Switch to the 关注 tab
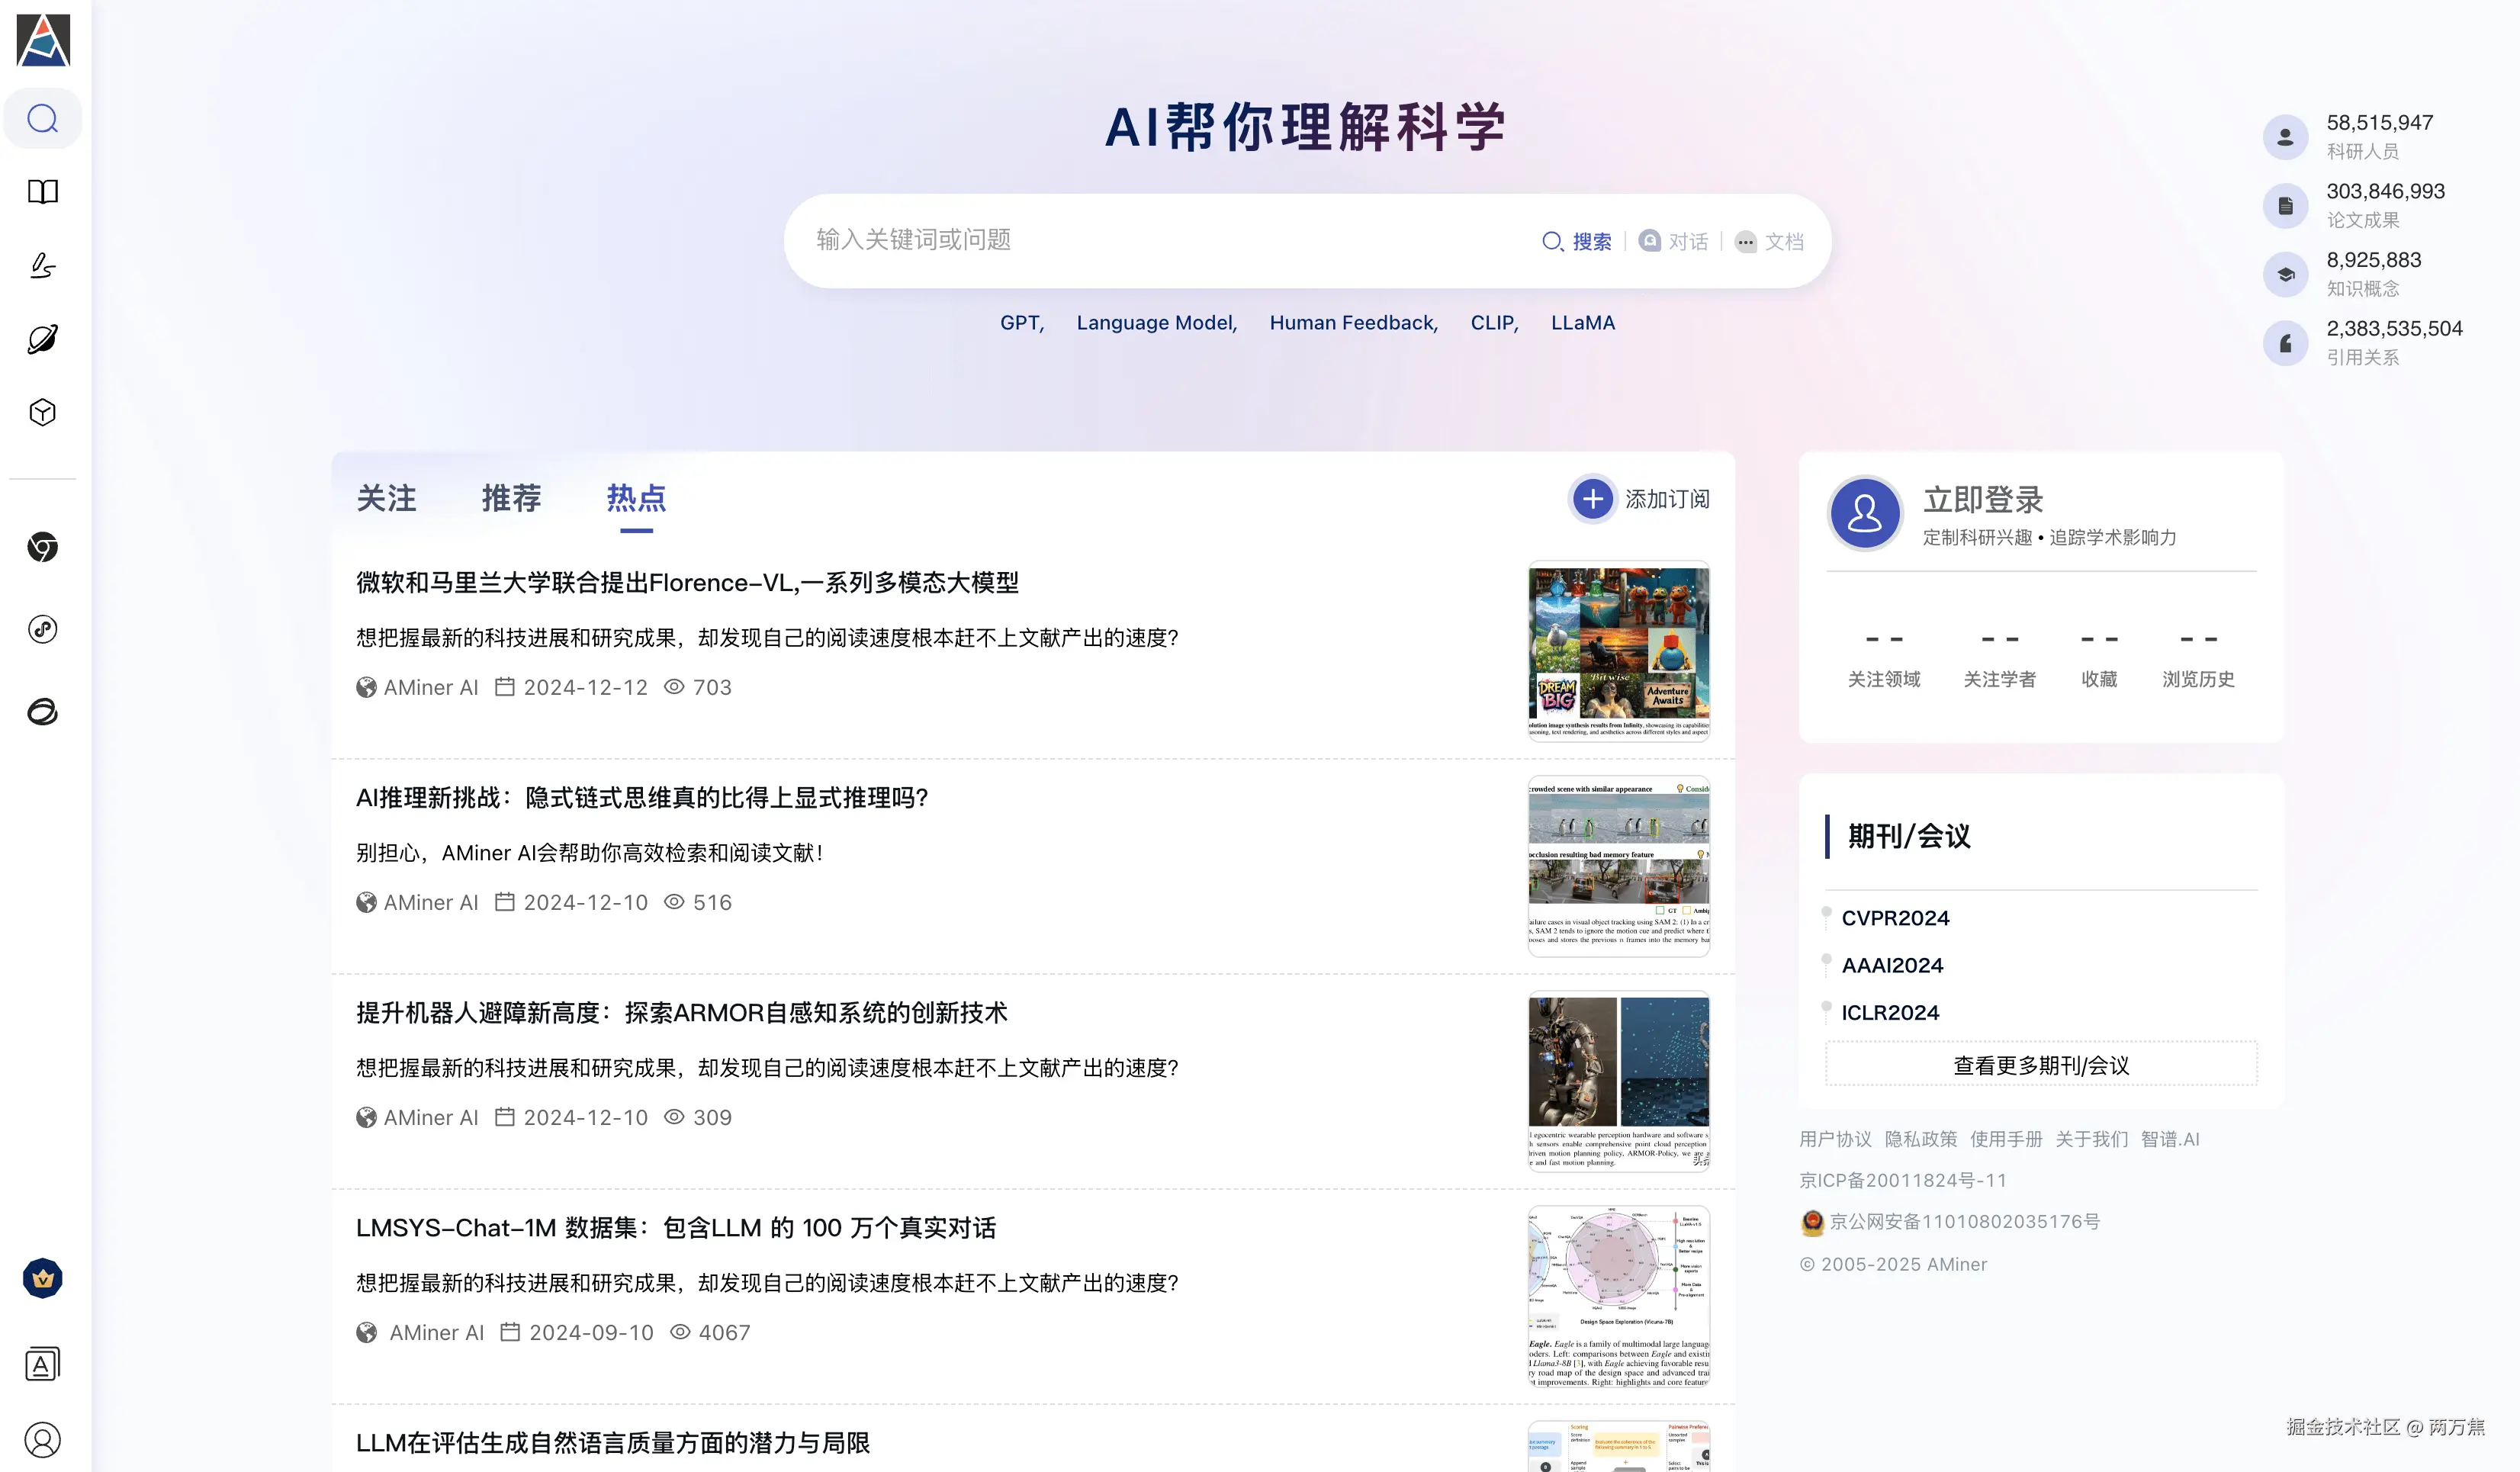 tap(386, 498)
